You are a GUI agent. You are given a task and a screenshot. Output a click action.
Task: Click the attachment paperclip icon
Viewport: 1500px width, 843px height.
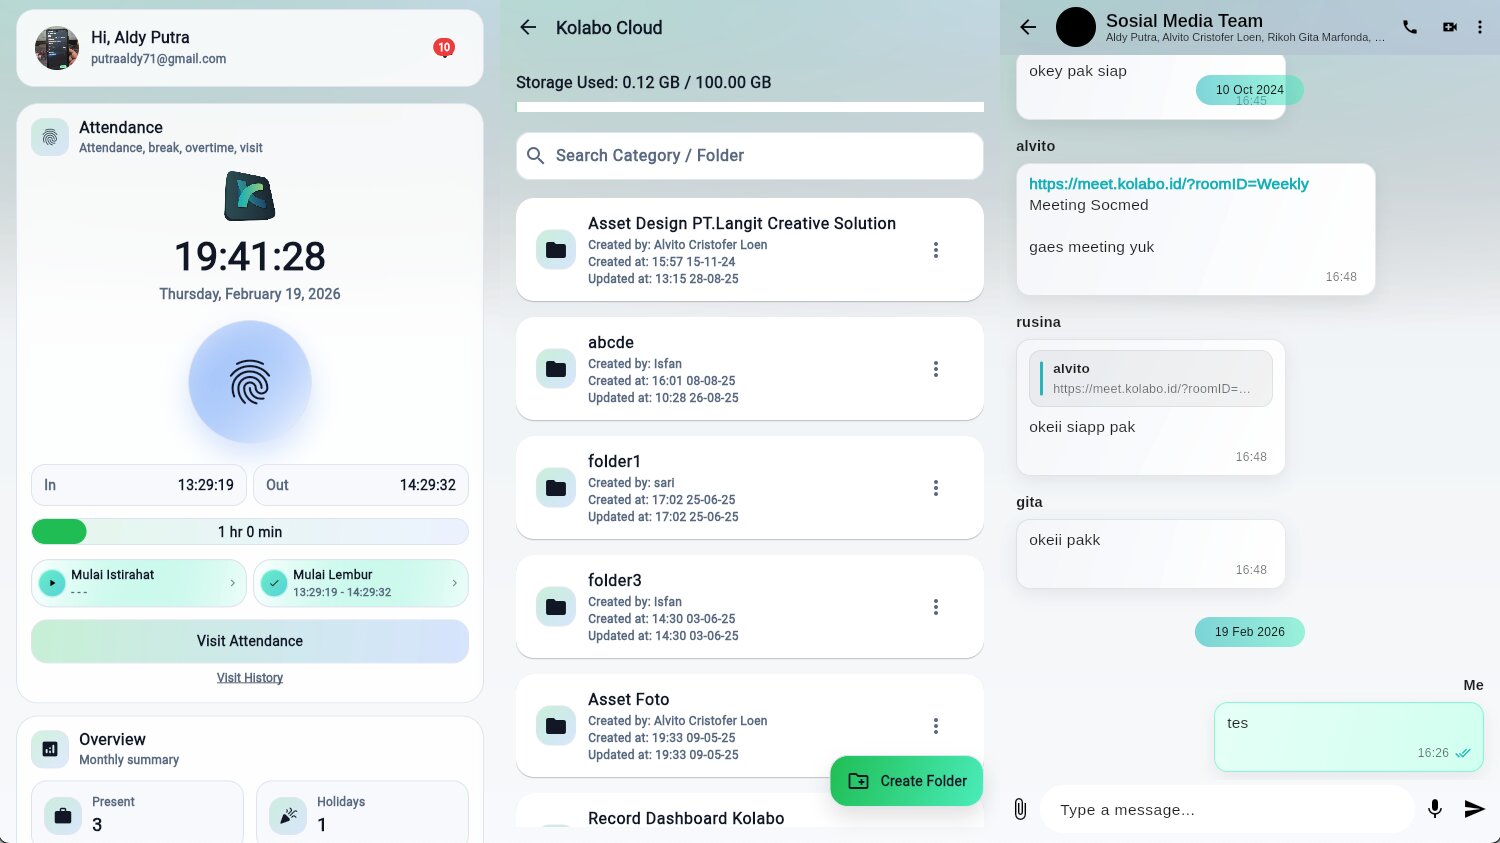tap(1020, 809)
